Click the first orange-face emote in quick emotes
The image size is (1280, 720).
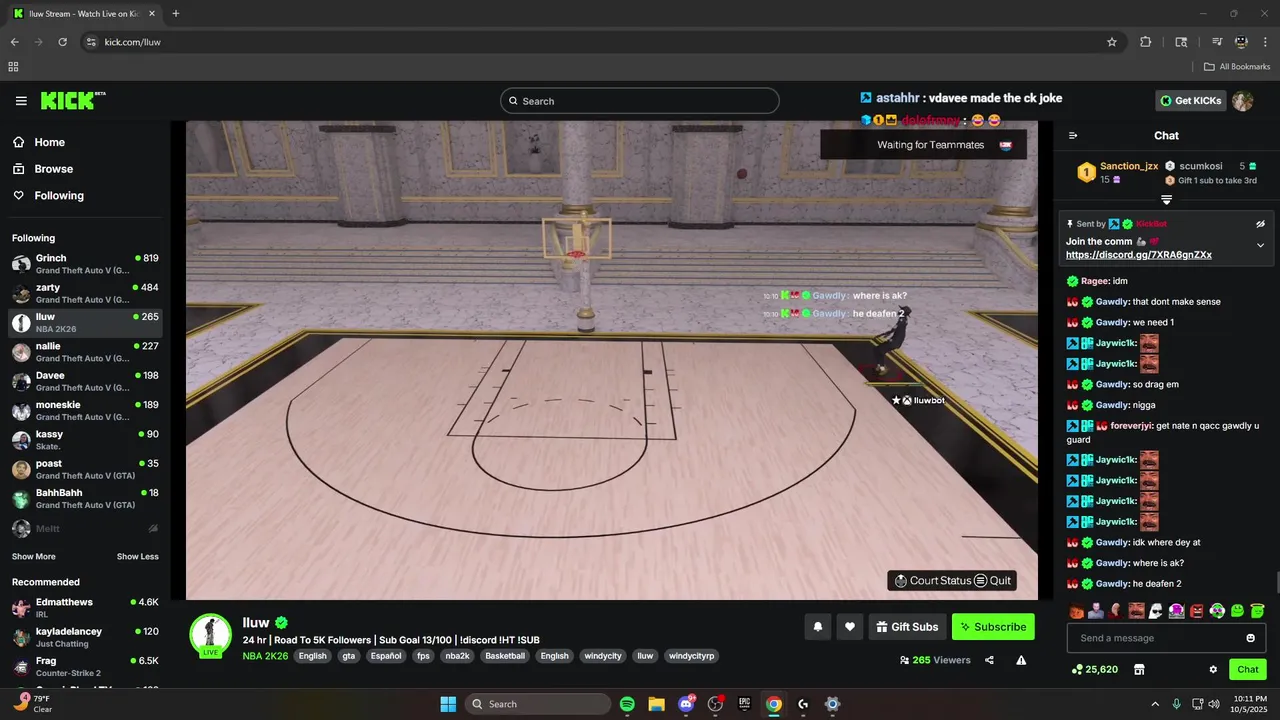click(x=1076, y=610)
